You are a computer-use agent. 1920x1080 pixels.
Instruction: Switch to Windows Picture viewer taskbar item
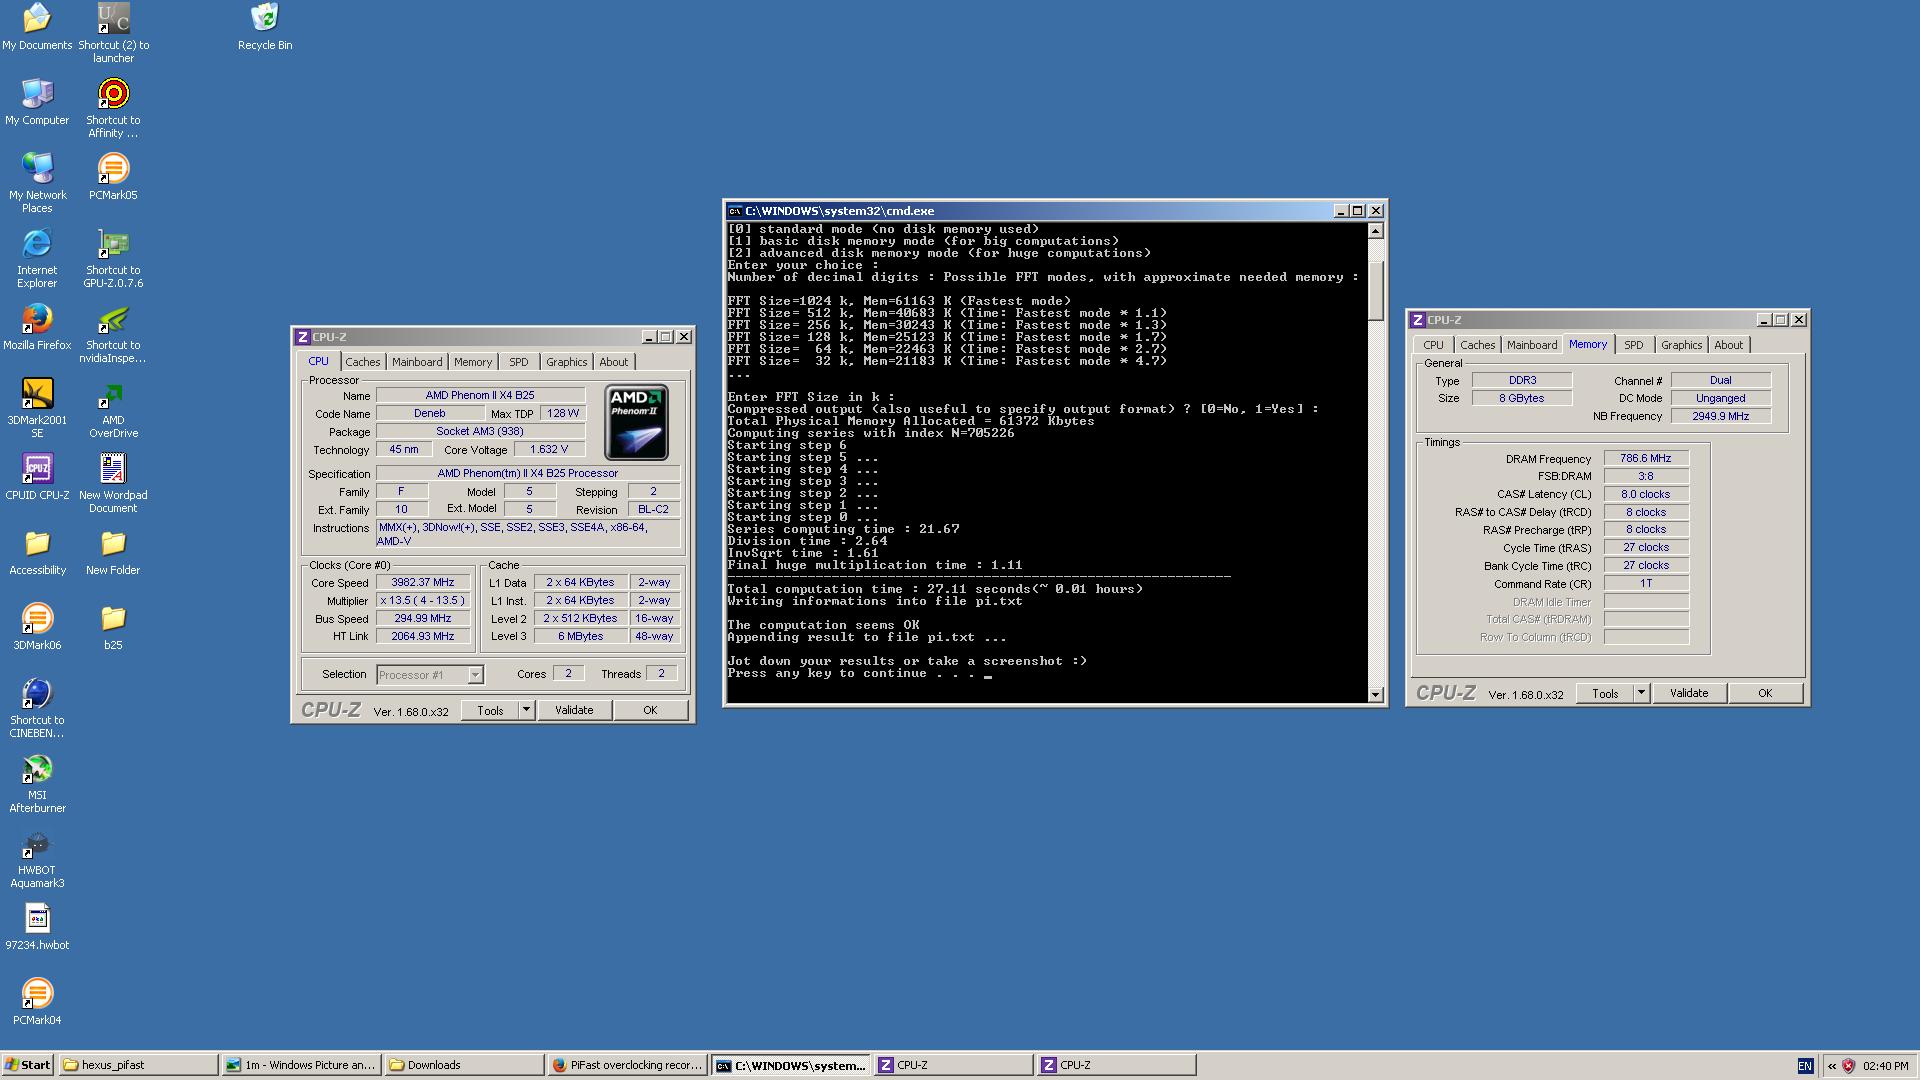pyautogui.click(x=301, y=1065)
